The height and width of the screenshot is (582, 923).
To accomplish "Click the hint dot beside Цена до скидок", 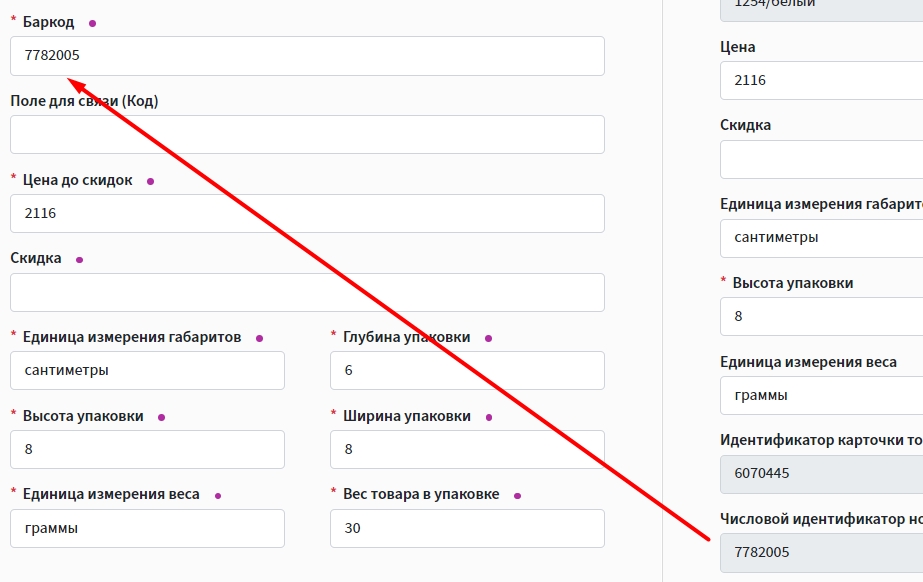I will [x=151, y=181].
